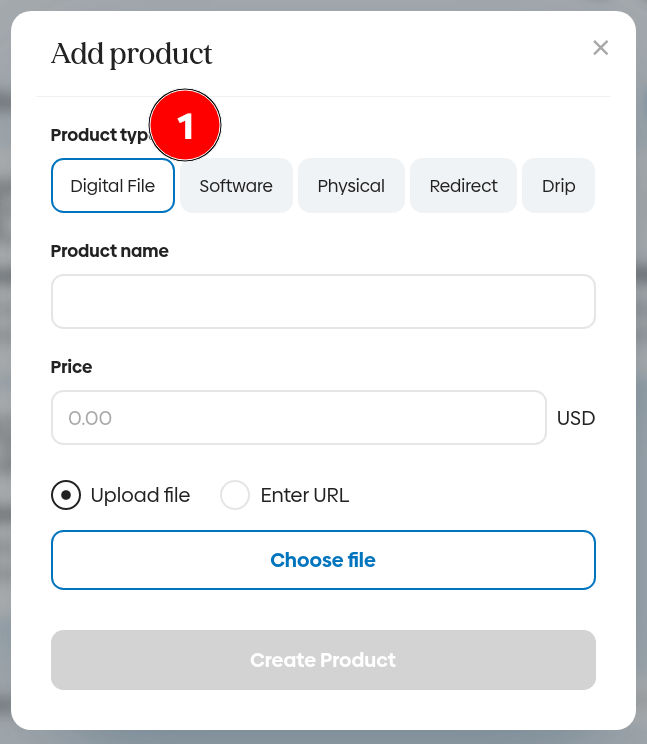
Task: Click the Add product dialog heading
Action: click(132, 53)
